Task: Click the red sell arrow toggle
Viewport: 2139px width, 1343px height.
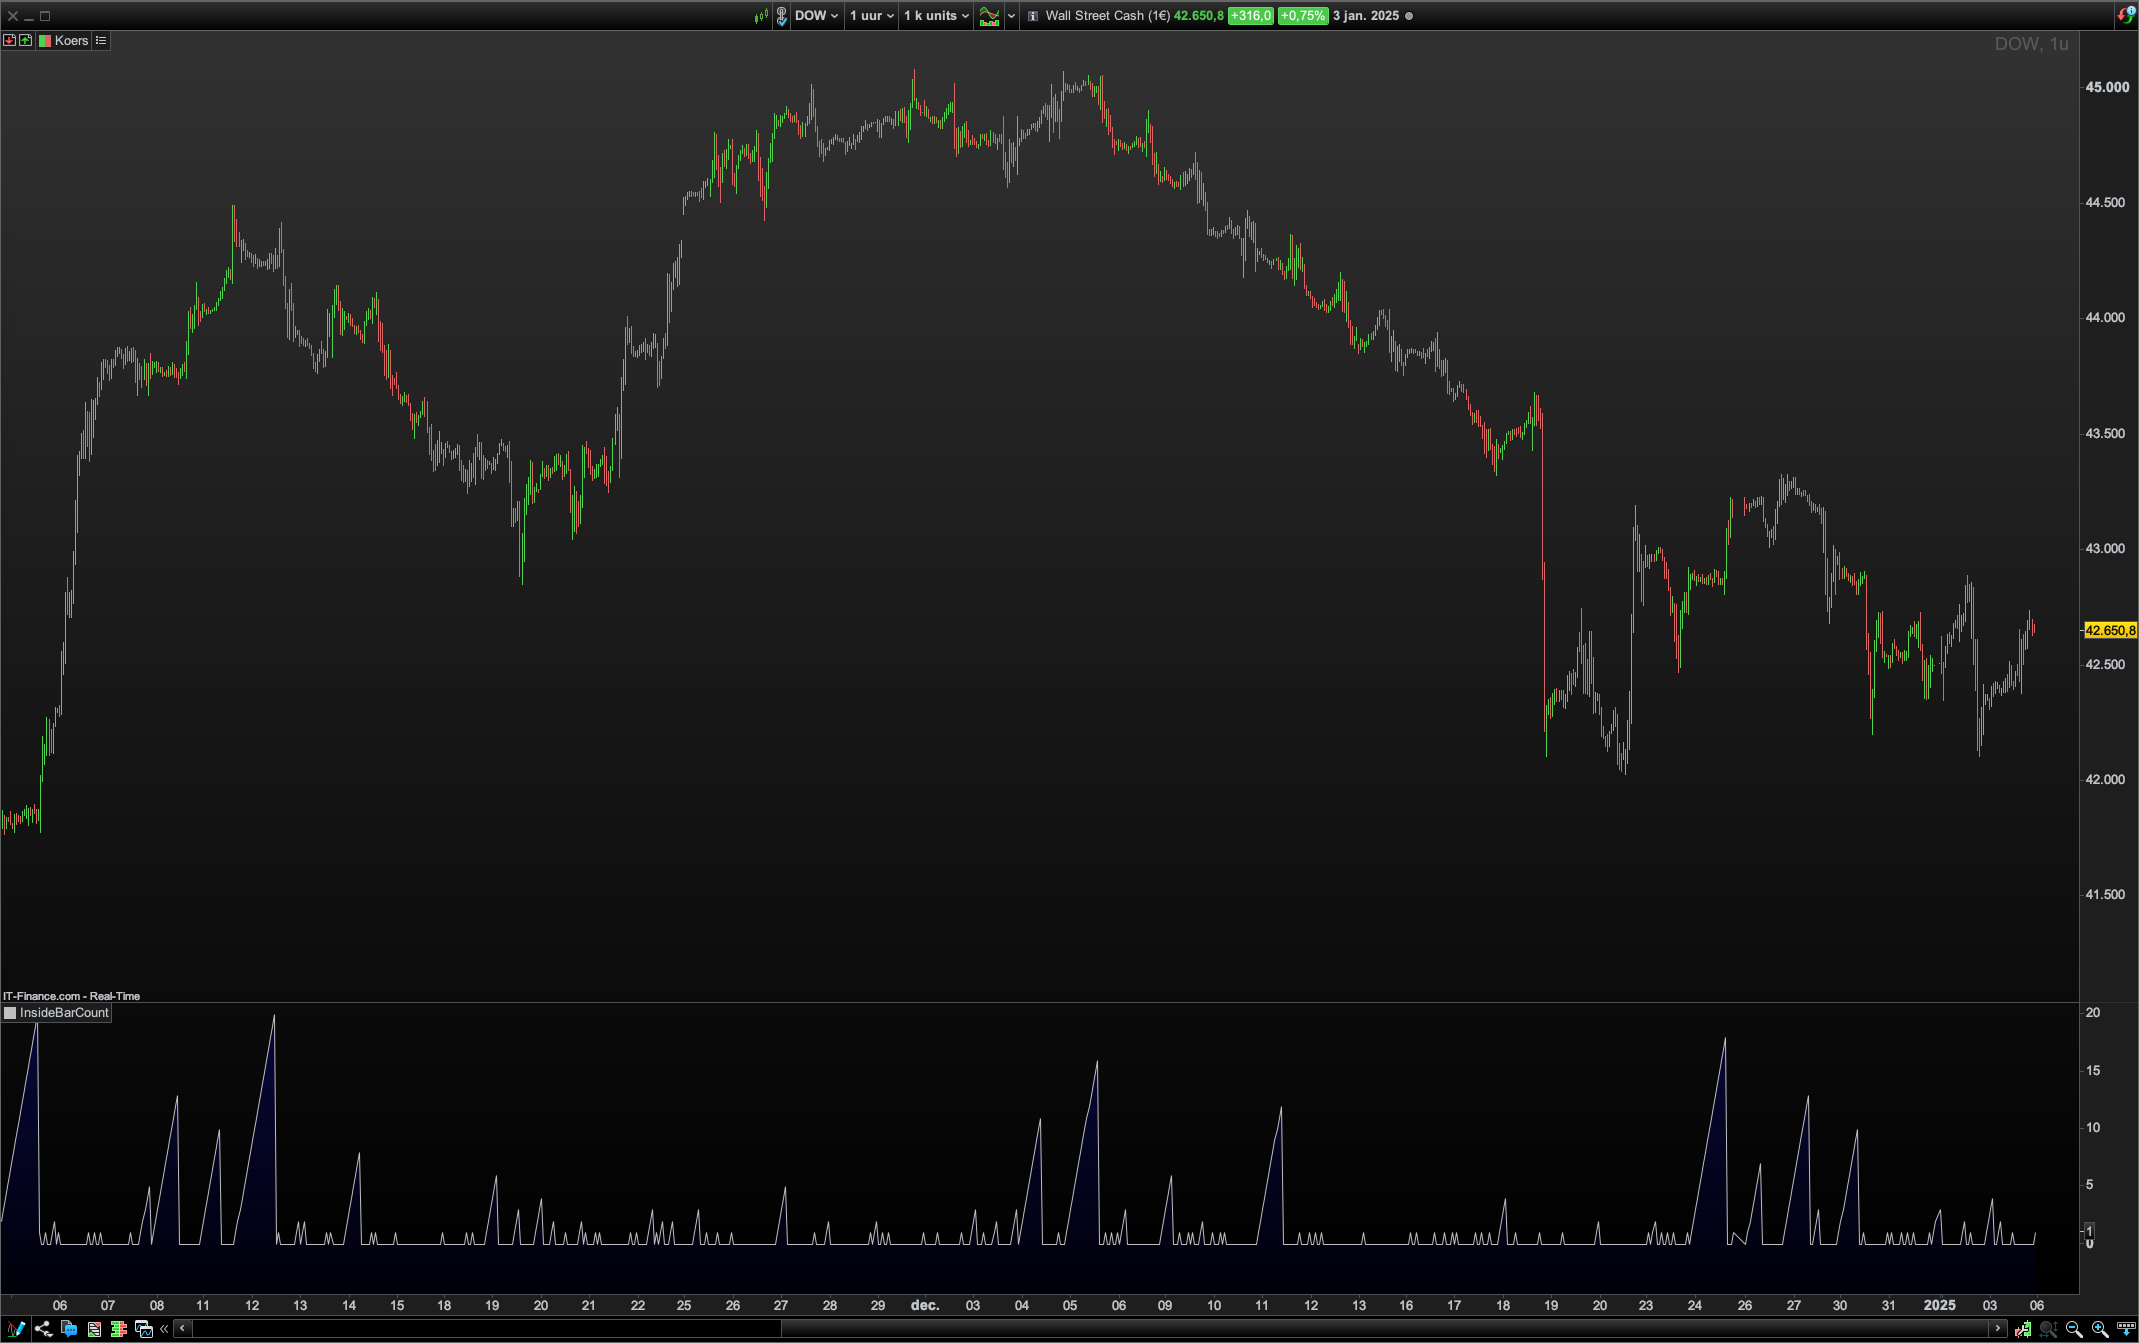Action: click(x=10, y=41)
